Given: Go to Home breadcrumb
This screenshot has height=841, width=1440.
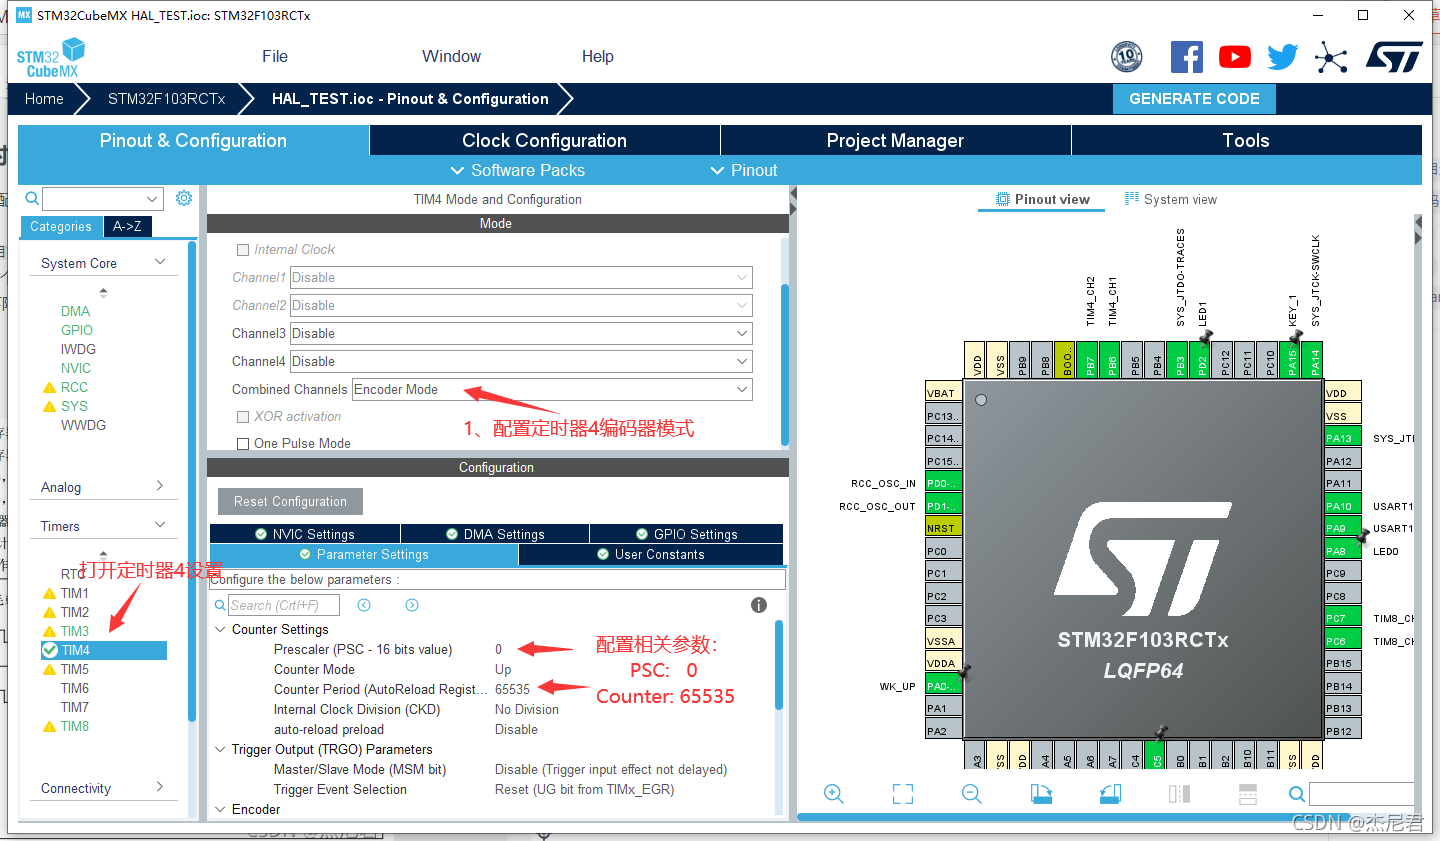Looking at the screenshot, I should coord(44,99).
